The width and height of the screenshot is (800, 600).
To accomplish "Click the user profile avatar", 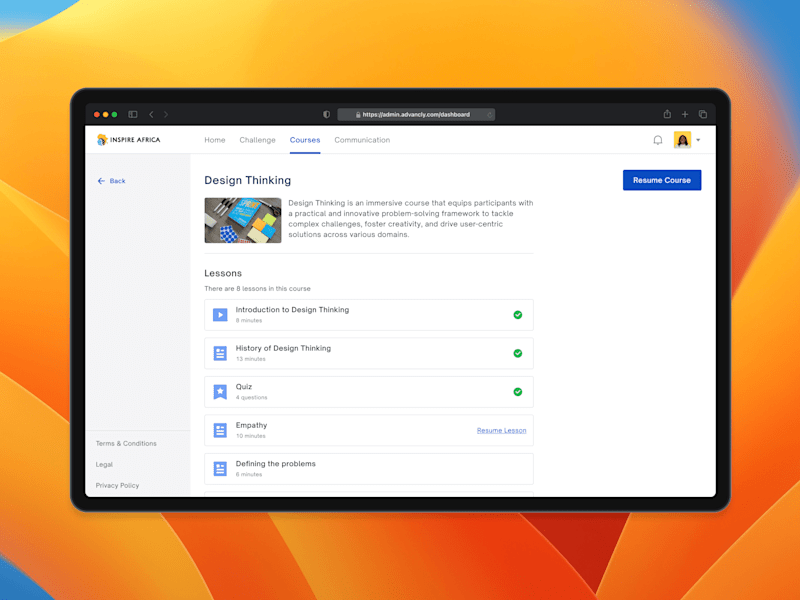I will (x=682, y=140).
